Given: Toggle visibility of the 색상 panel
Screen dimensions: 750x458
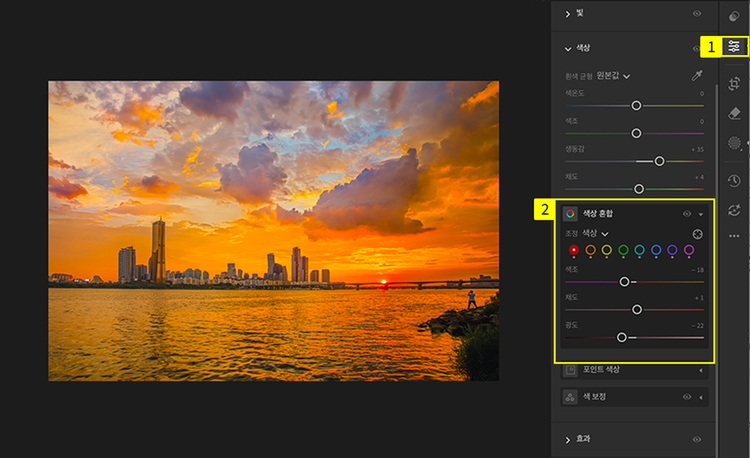Looking at the screenshot, I should point(696,48).
